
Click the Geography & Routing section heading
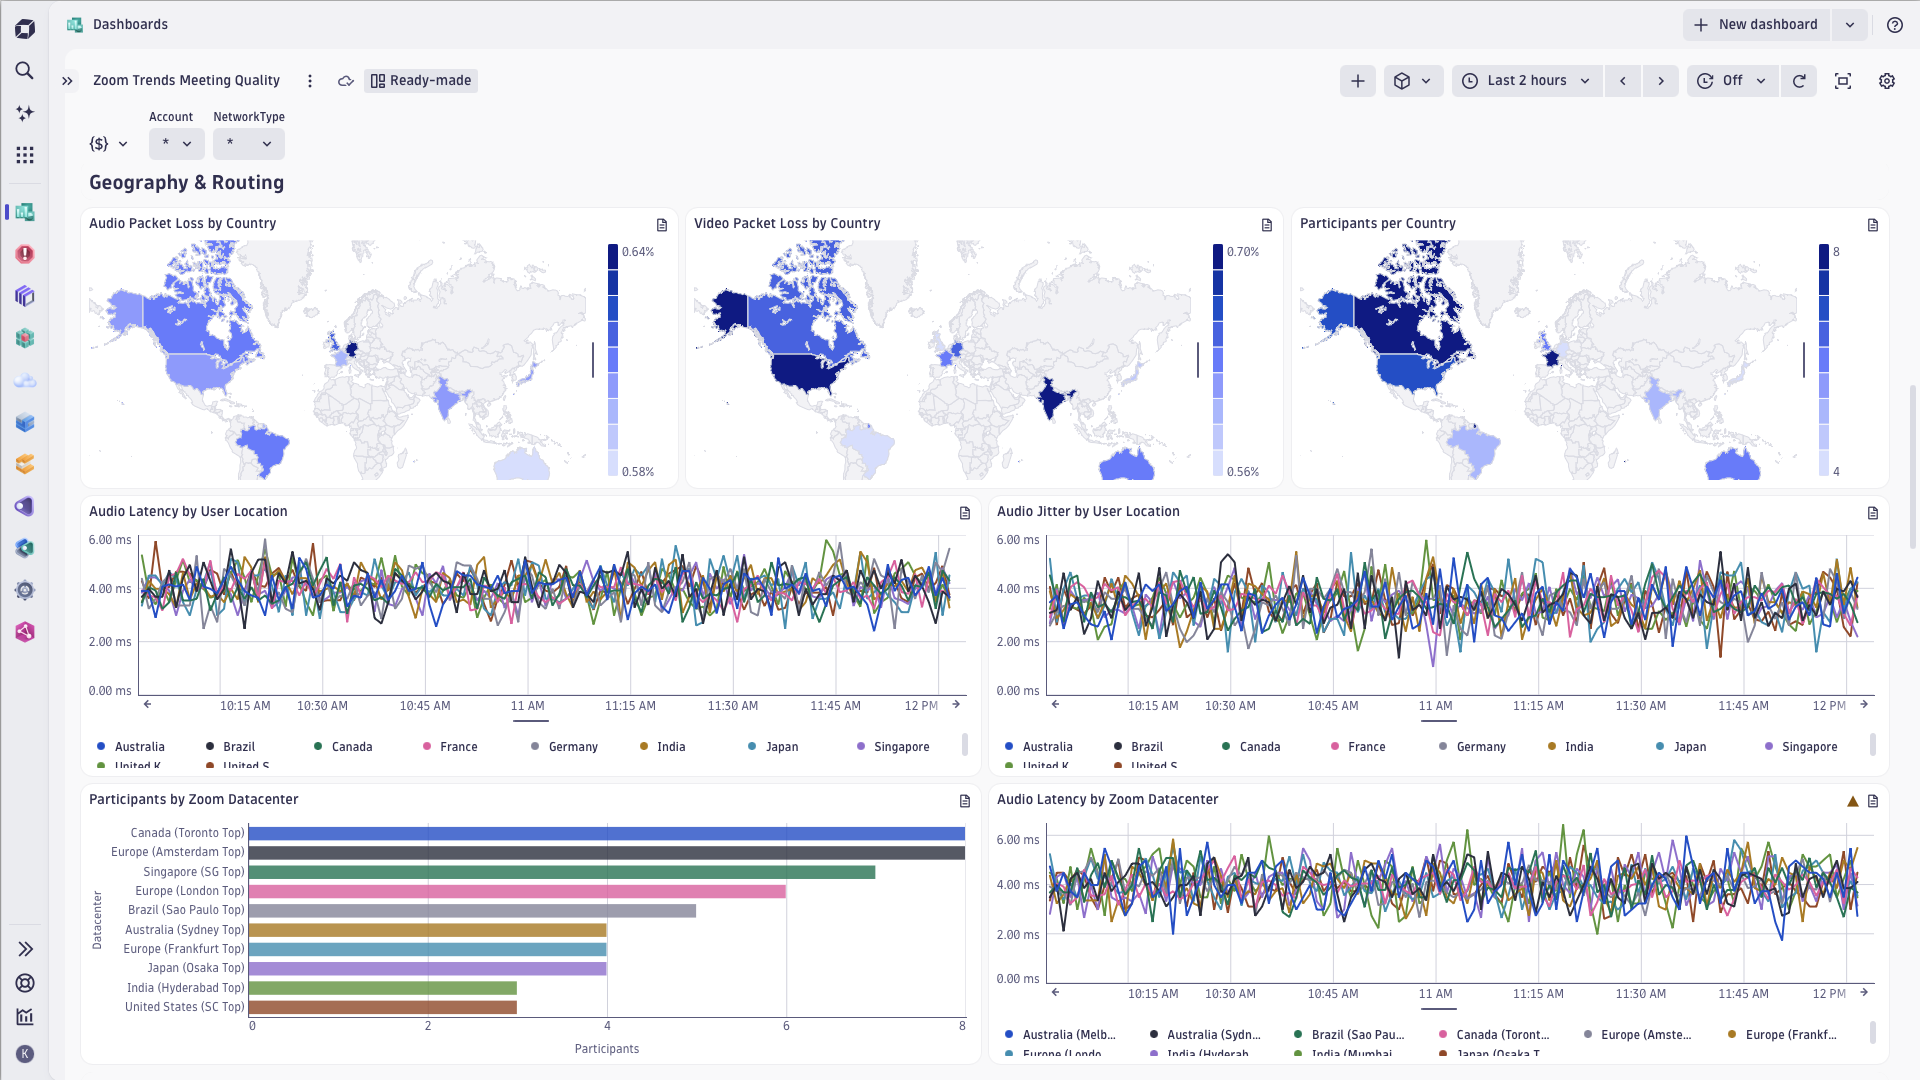tap(186, 183)
